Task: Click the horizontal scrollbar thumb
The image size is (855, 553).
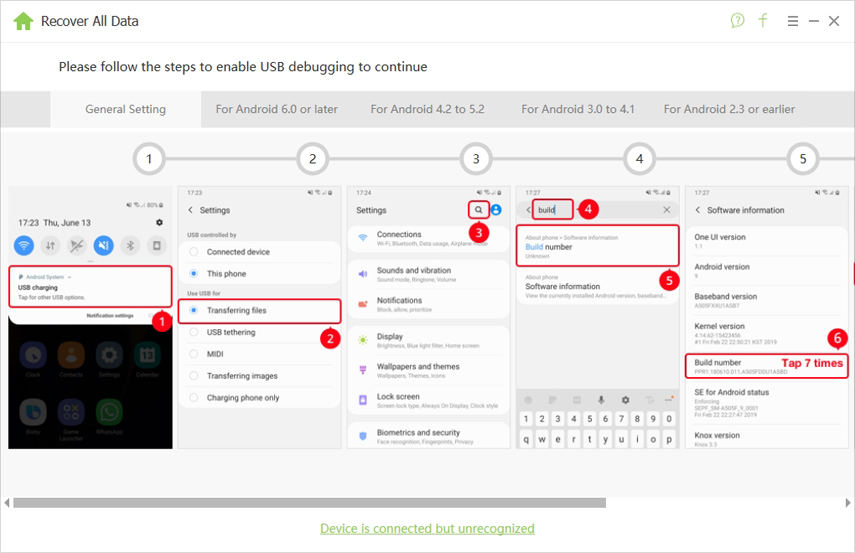Action: (x=309, y=502)
